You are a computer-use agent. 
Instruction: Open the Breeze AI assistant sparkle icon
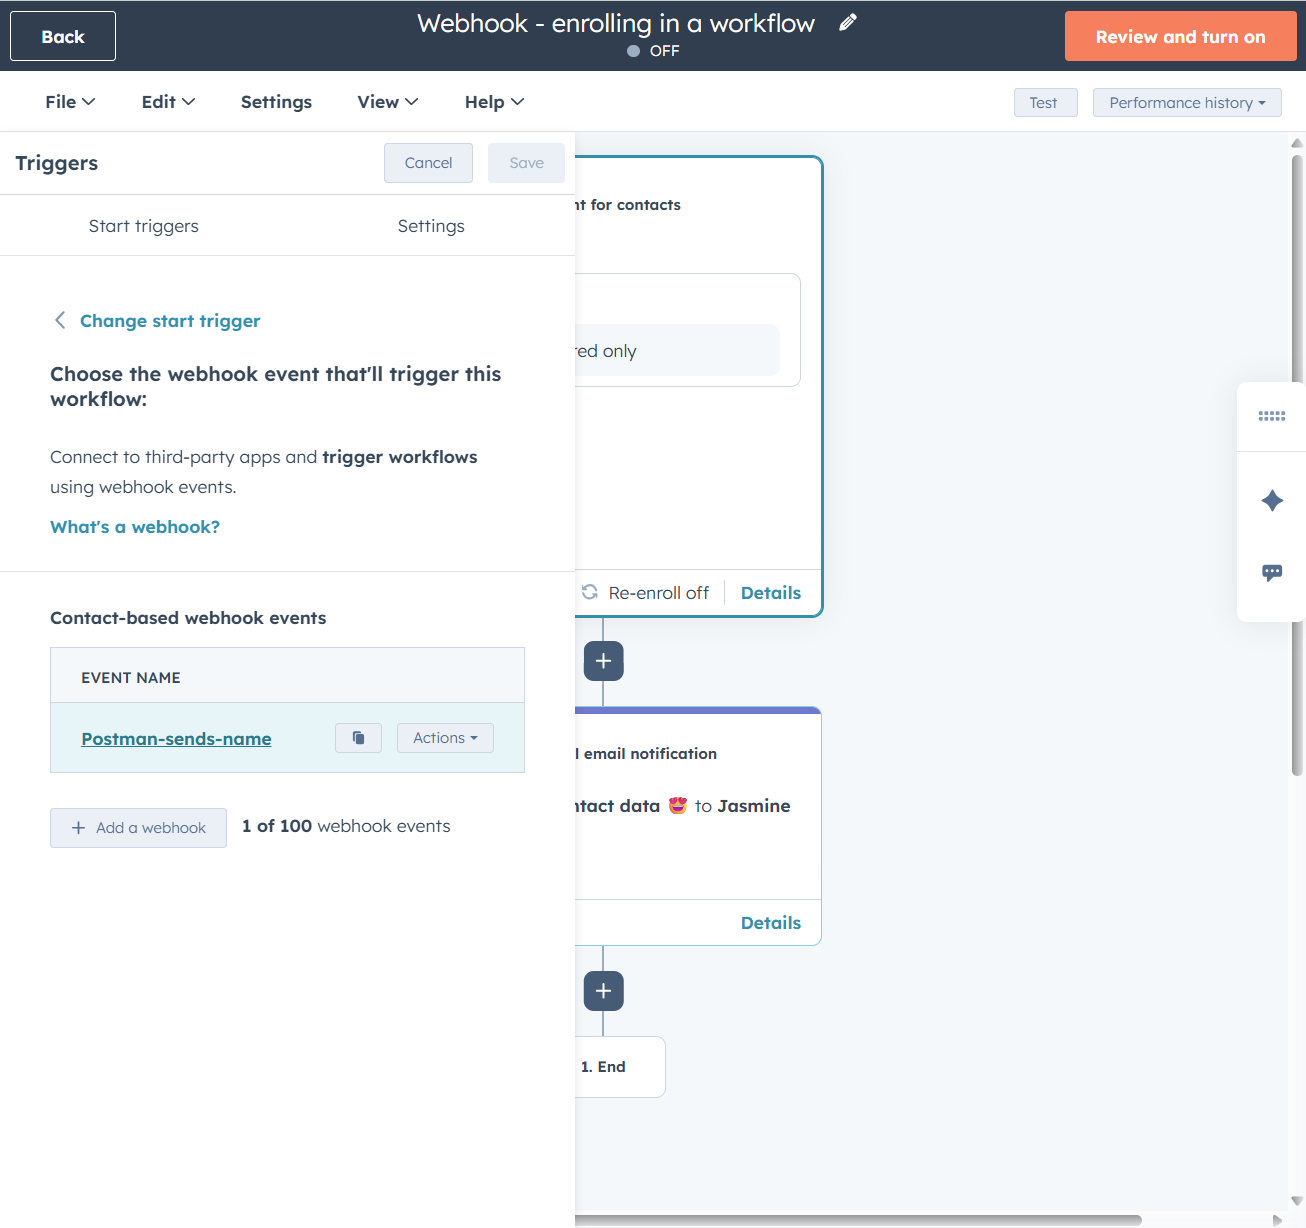[x=1271, y=501]
